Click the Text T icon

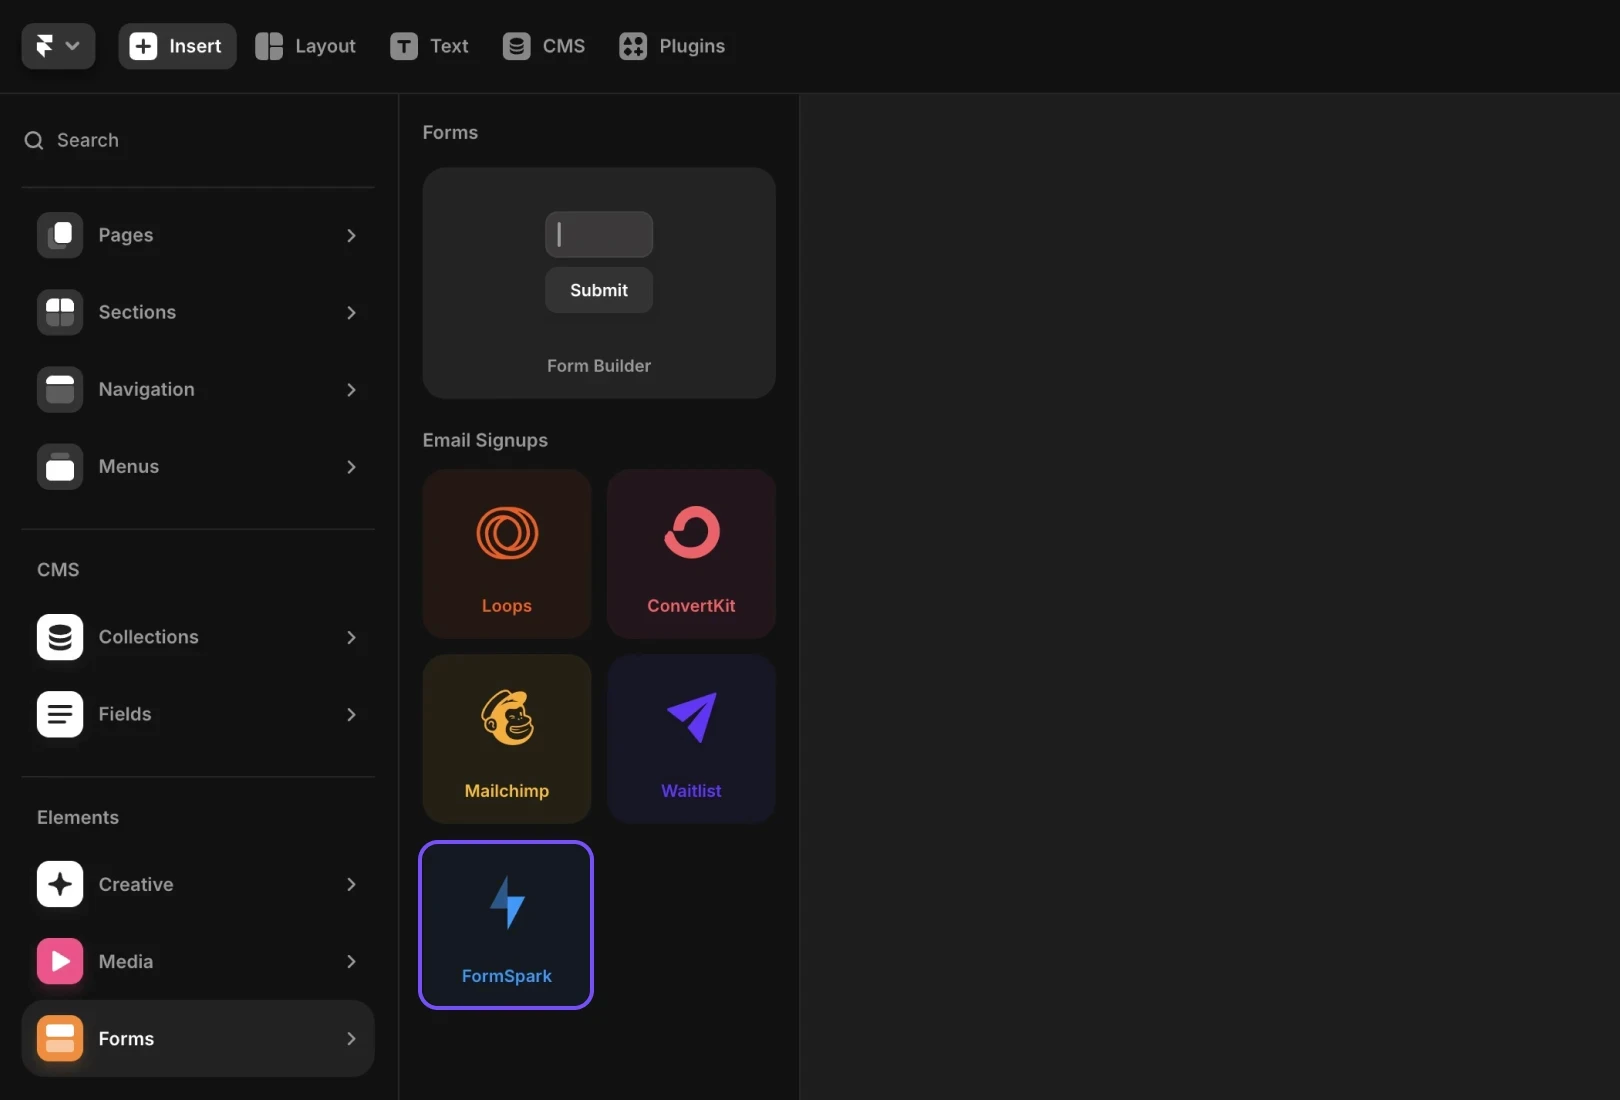[404, 46]
